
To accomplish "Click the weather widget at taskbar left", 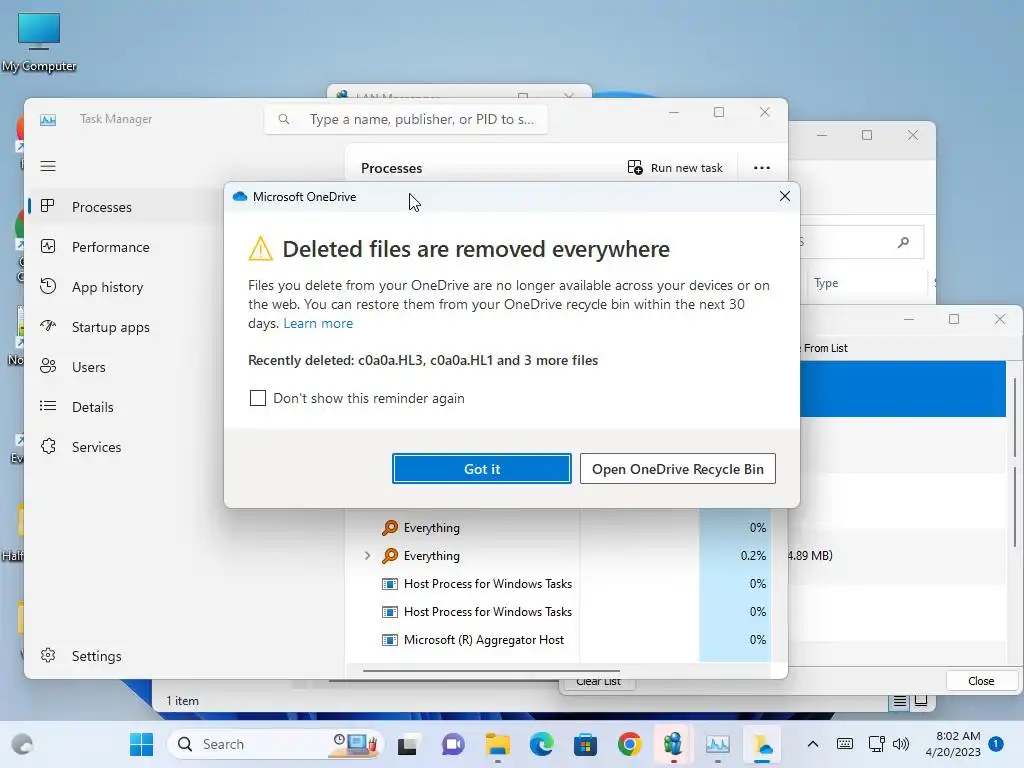I will tap(22, 744).
